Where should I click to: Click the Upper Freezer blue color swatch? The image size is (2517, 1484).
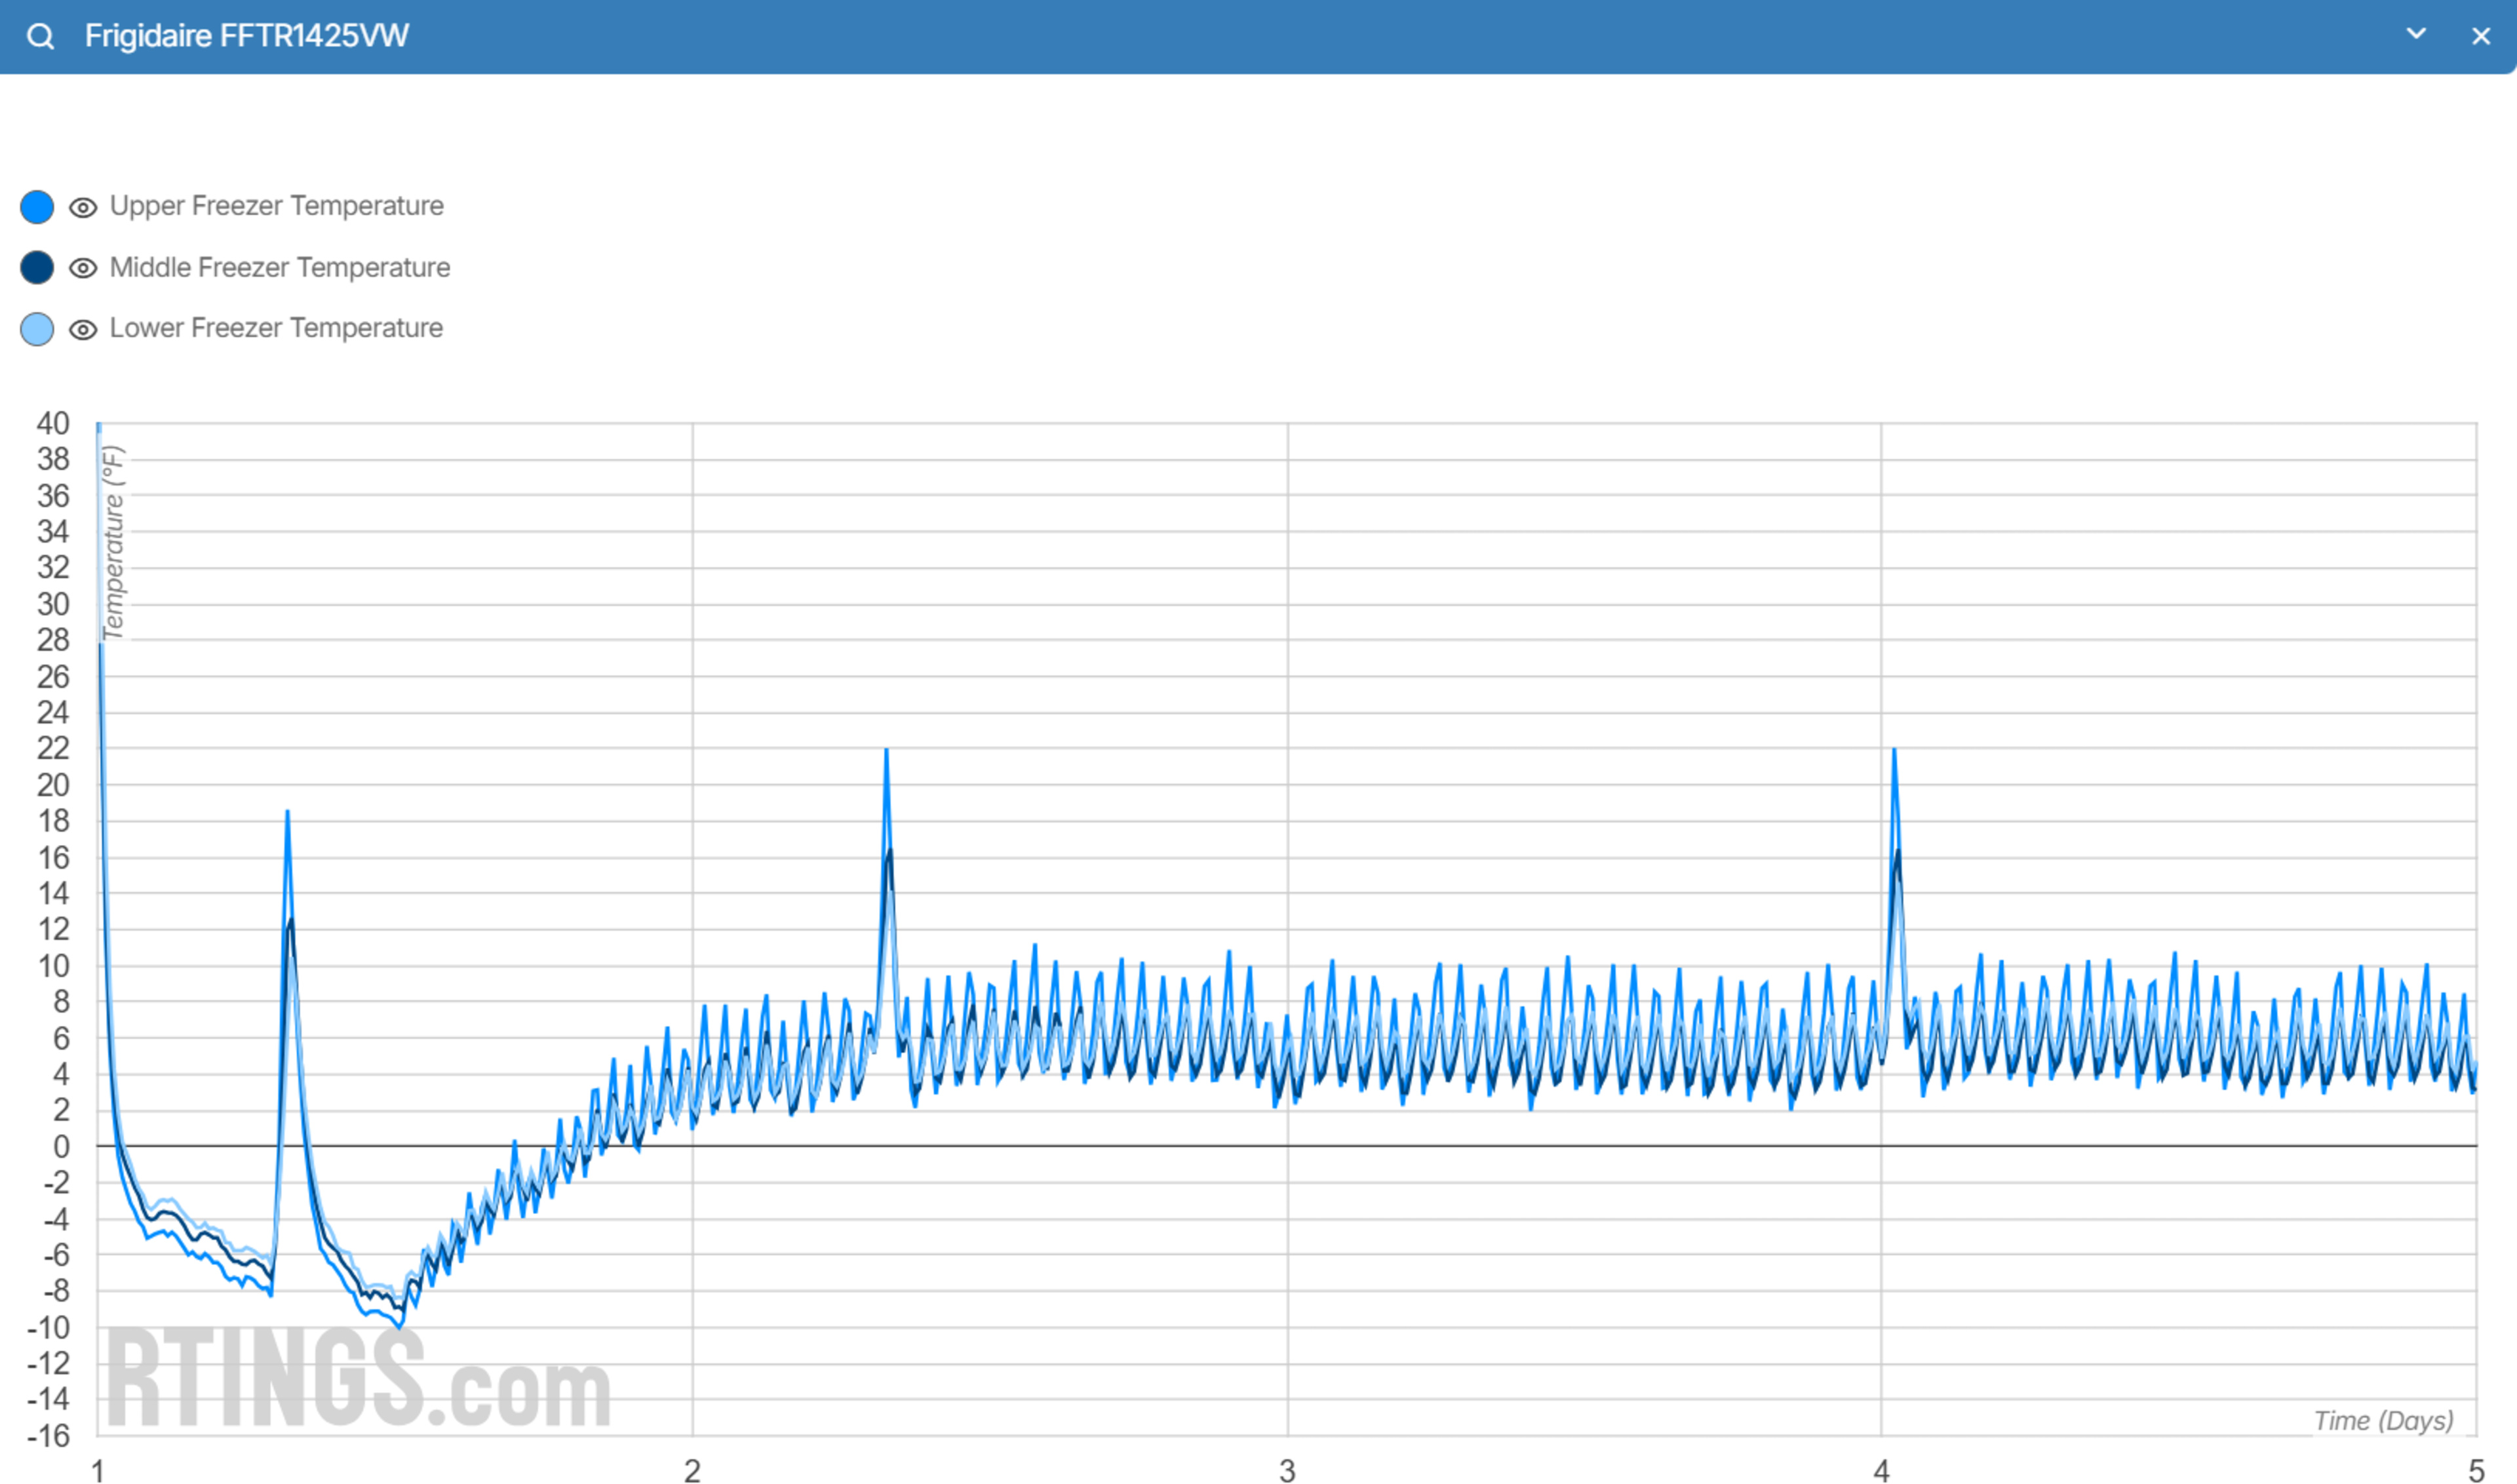[37, 207]
